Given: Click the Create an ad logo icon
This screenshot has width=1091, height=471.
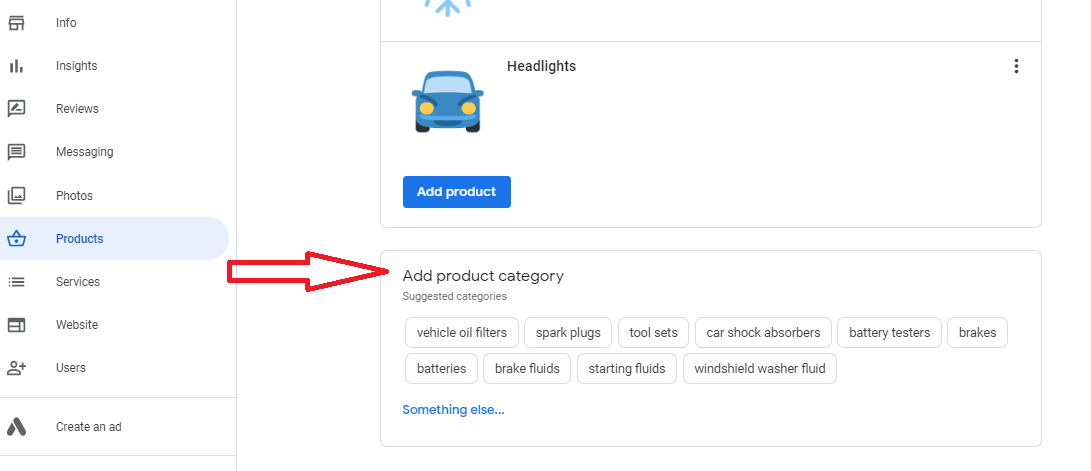Looking at the screenshot, I should click(x=16, y=427).
